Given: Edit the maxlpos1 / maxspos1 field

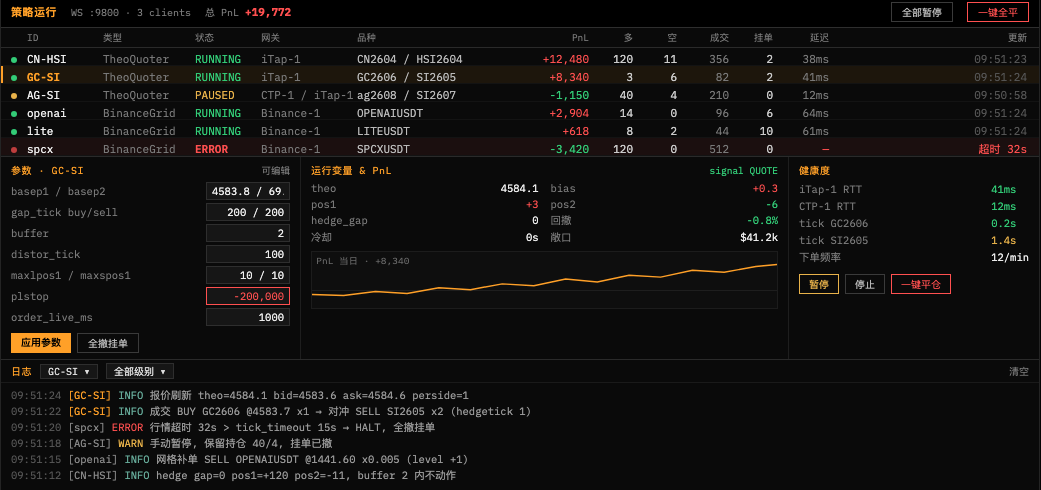Looking at the screenshot, I should coord(248,275).
